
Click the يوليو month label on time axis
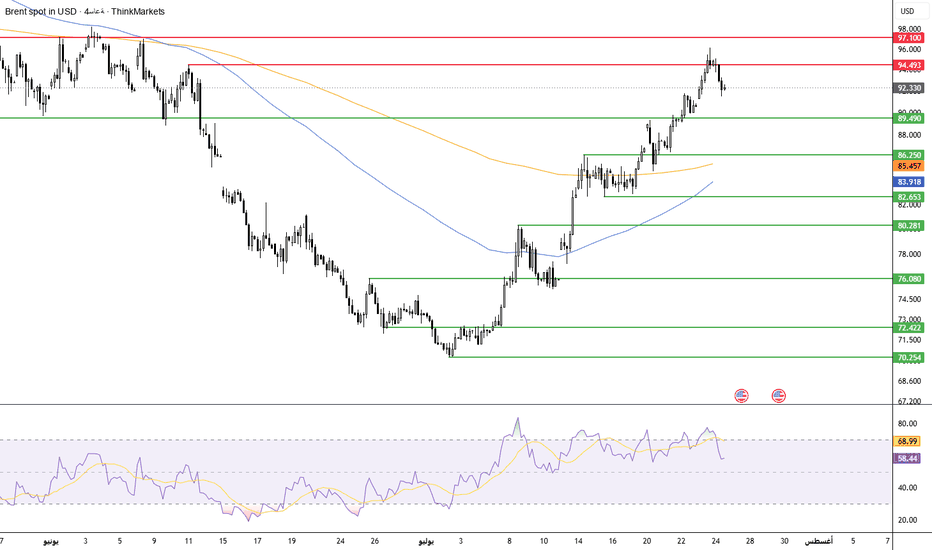[x=426, y=541]
